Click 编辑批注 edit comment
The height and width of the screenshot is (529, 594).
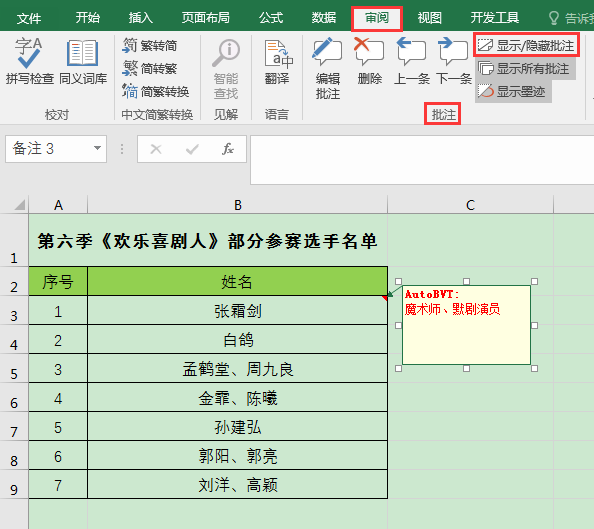pyautogui.click(x=328, y=68)
